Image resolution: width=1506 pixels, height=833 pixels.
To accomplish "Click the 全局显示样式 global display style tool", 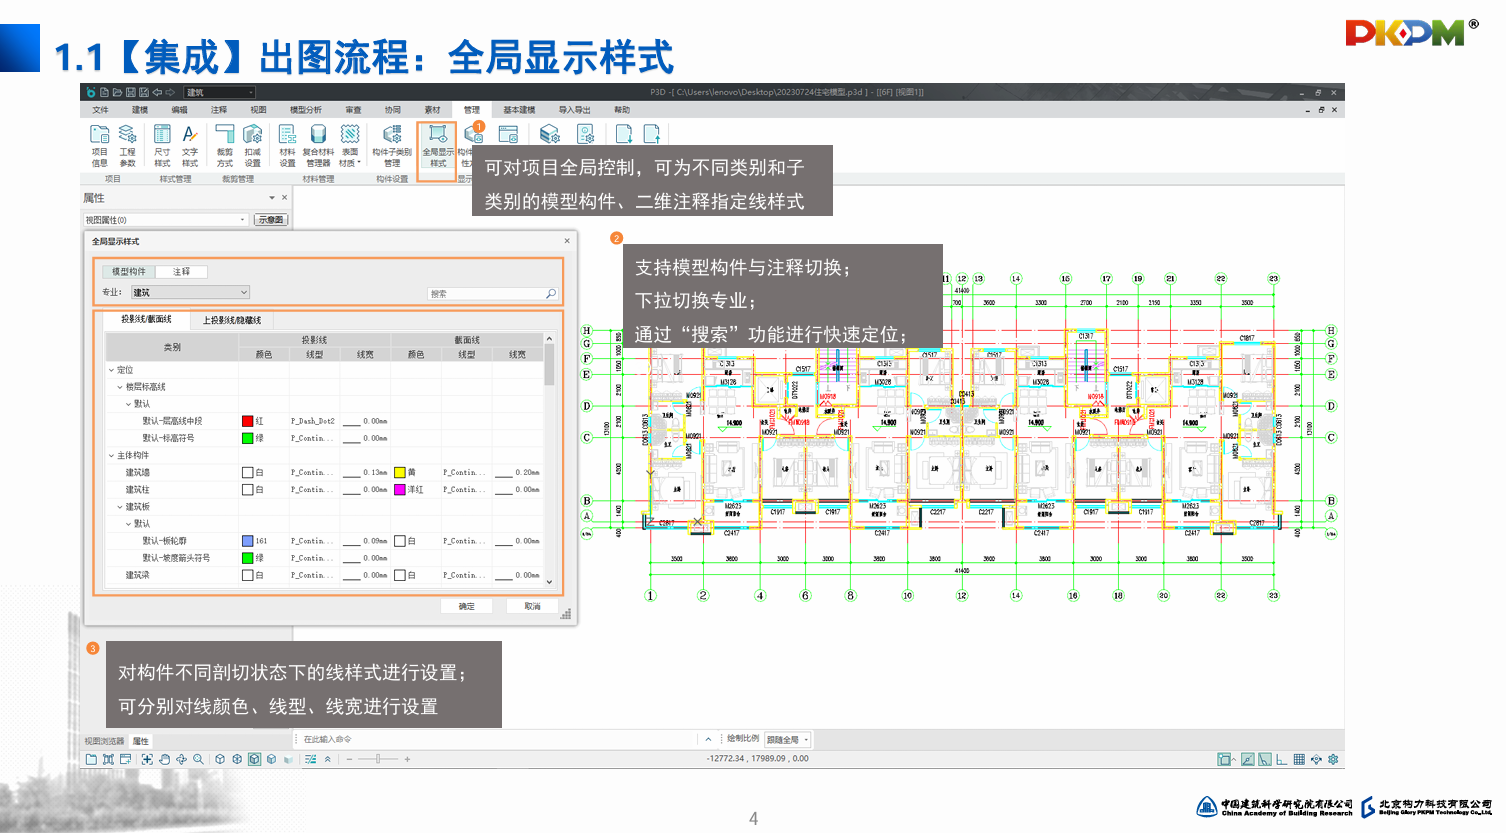I will pos(438,146).
